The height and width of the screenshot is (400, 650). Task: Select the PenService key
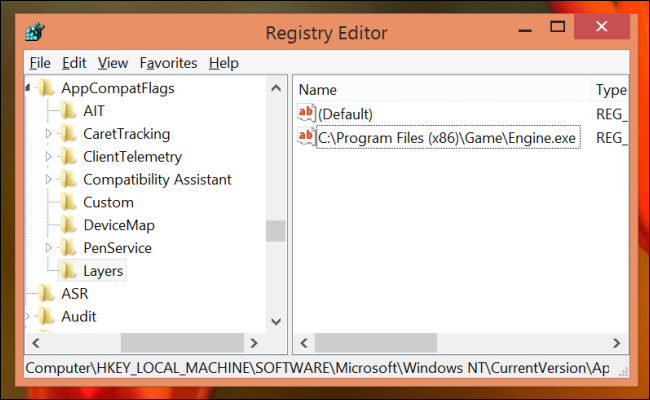pos(118,247)
